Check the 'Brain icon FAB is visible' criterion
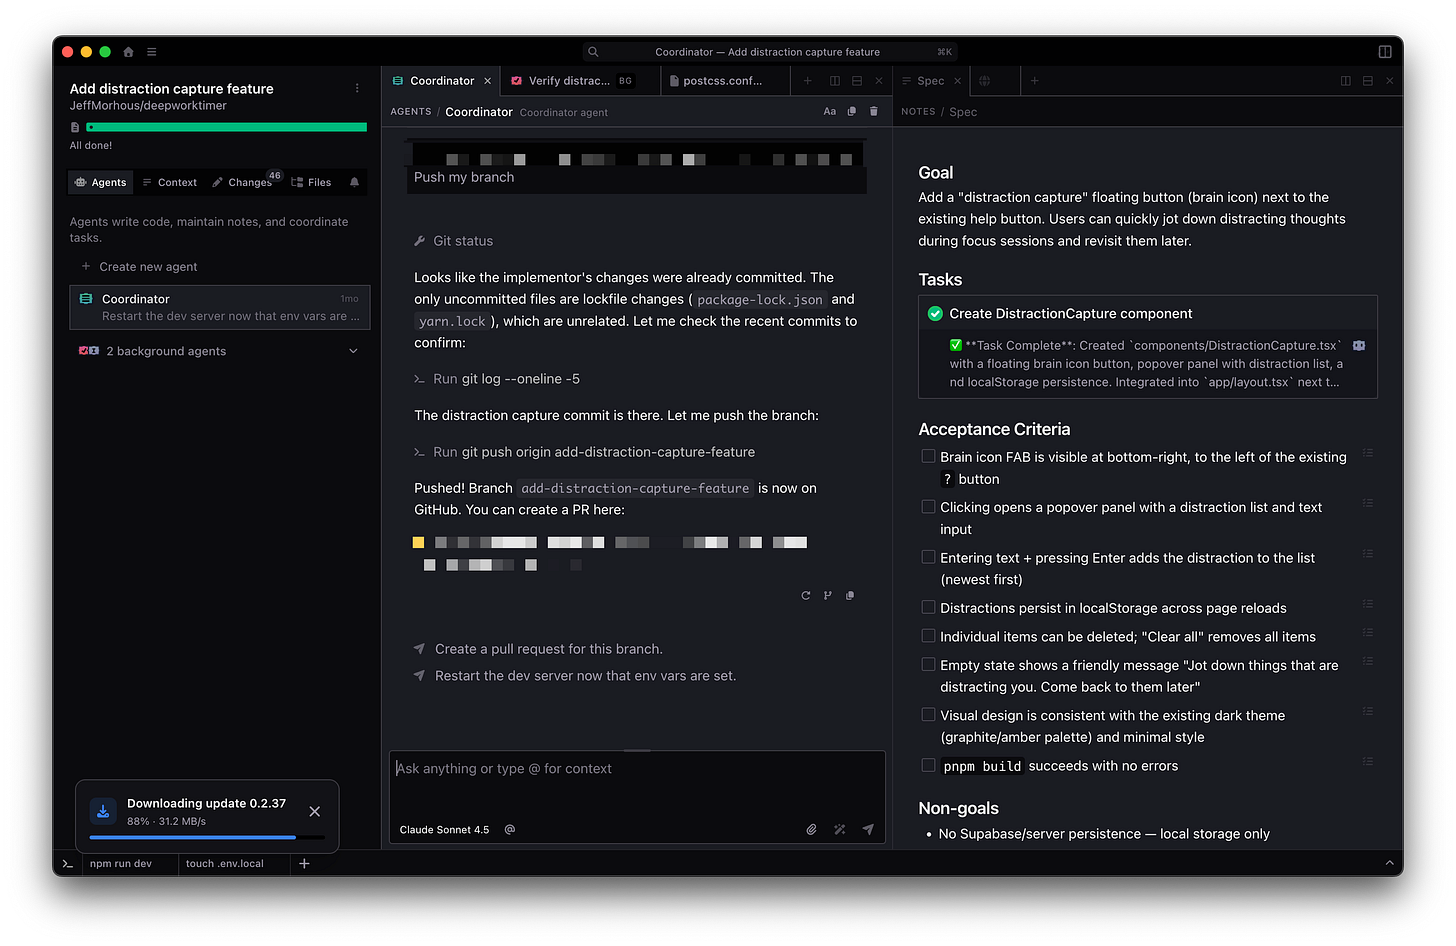The height and width of the screenshot is (946, 1456). pos(928,455)
